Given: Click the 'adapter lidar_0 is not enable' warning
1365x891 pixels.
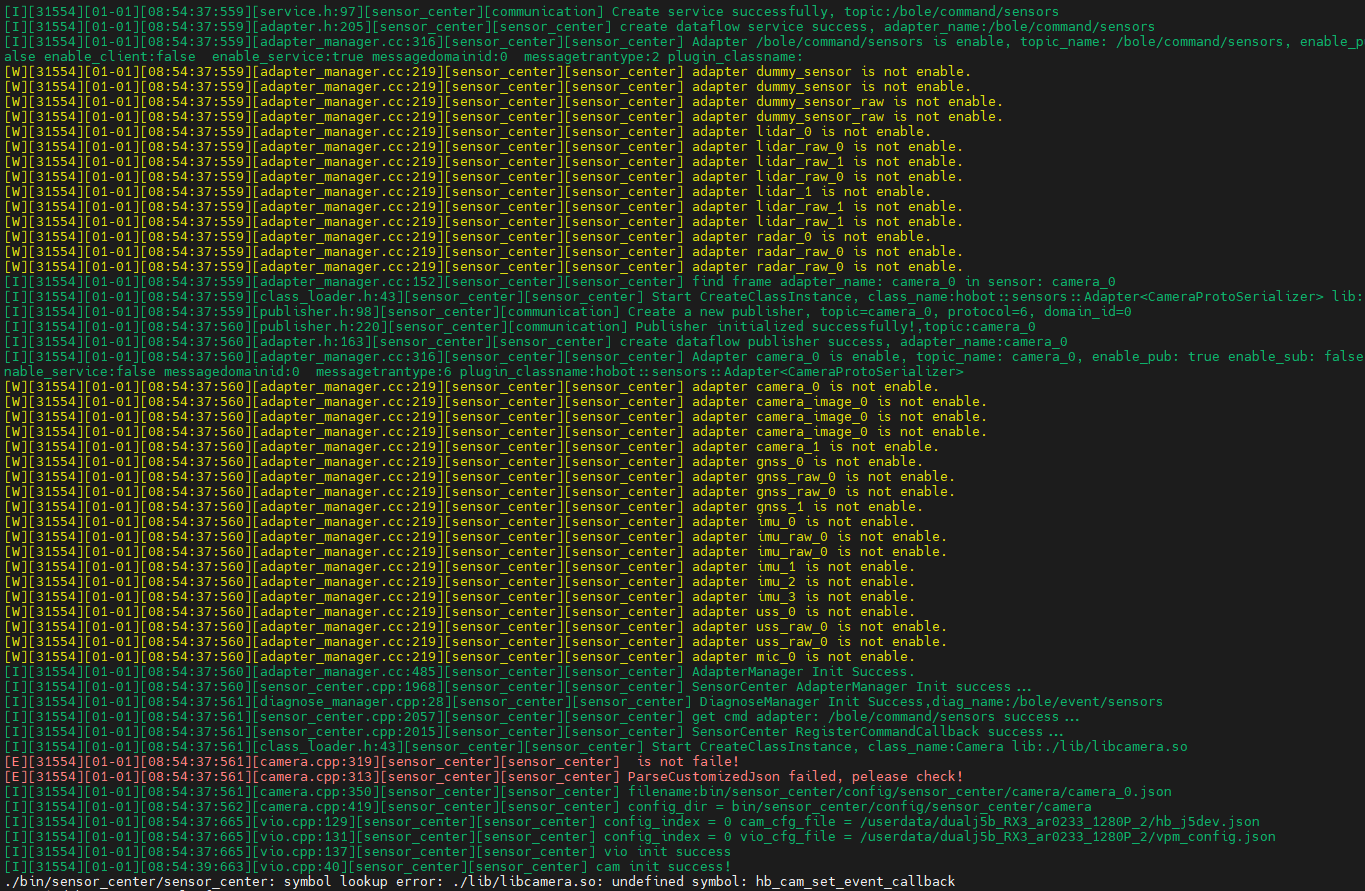Looking at the screenshot, I should (810, 132).
